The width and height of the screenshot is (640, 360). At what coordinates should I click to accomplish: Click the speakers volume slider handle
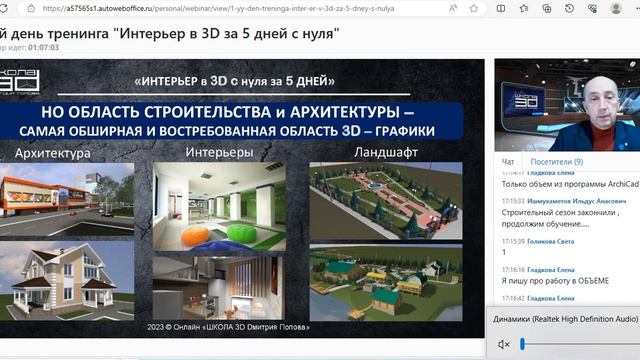click(x=522, y=344)
